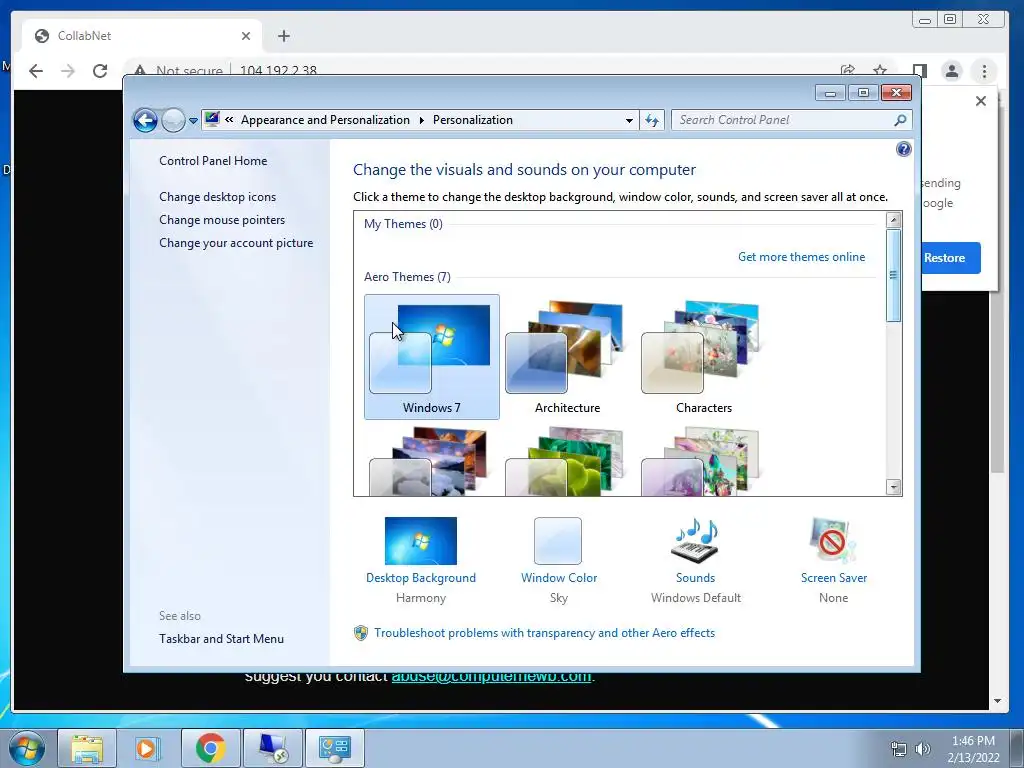Click Troubleshoot problems with transparency link

pyautogui.click(x=545, y=633)
